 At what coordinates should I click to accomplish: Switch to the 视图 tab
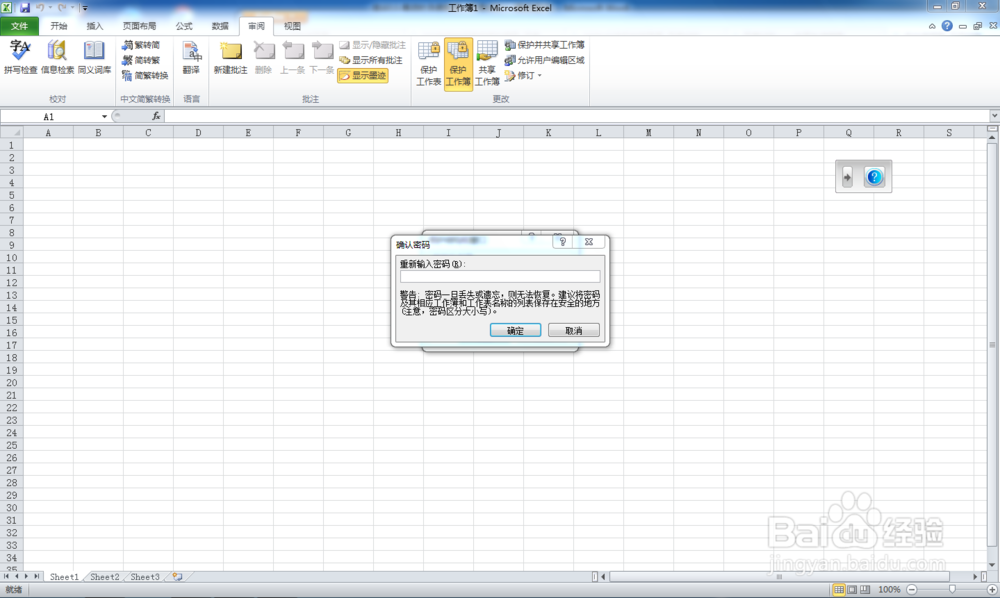tap(292, 26)
